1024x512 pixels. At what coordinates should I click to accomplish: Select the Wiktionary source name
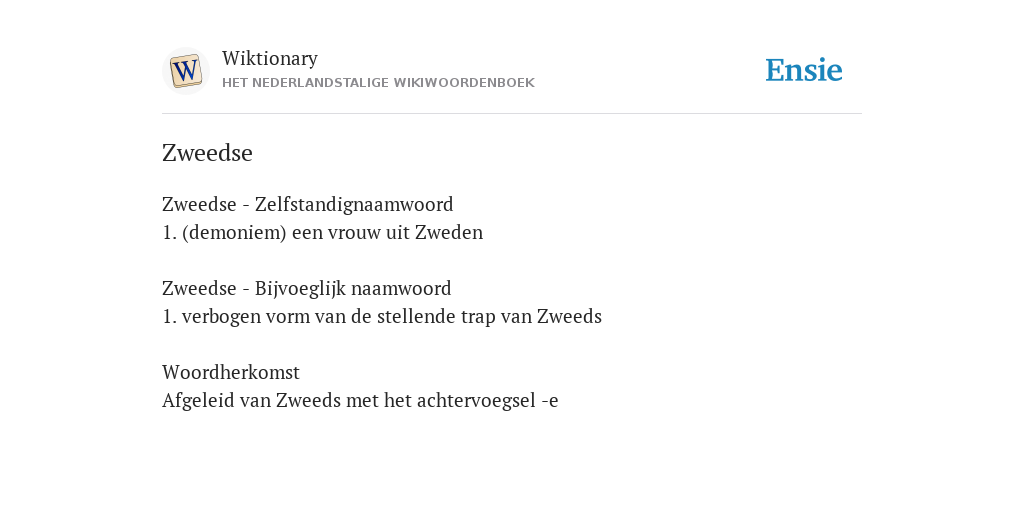[x=270, y=58]
